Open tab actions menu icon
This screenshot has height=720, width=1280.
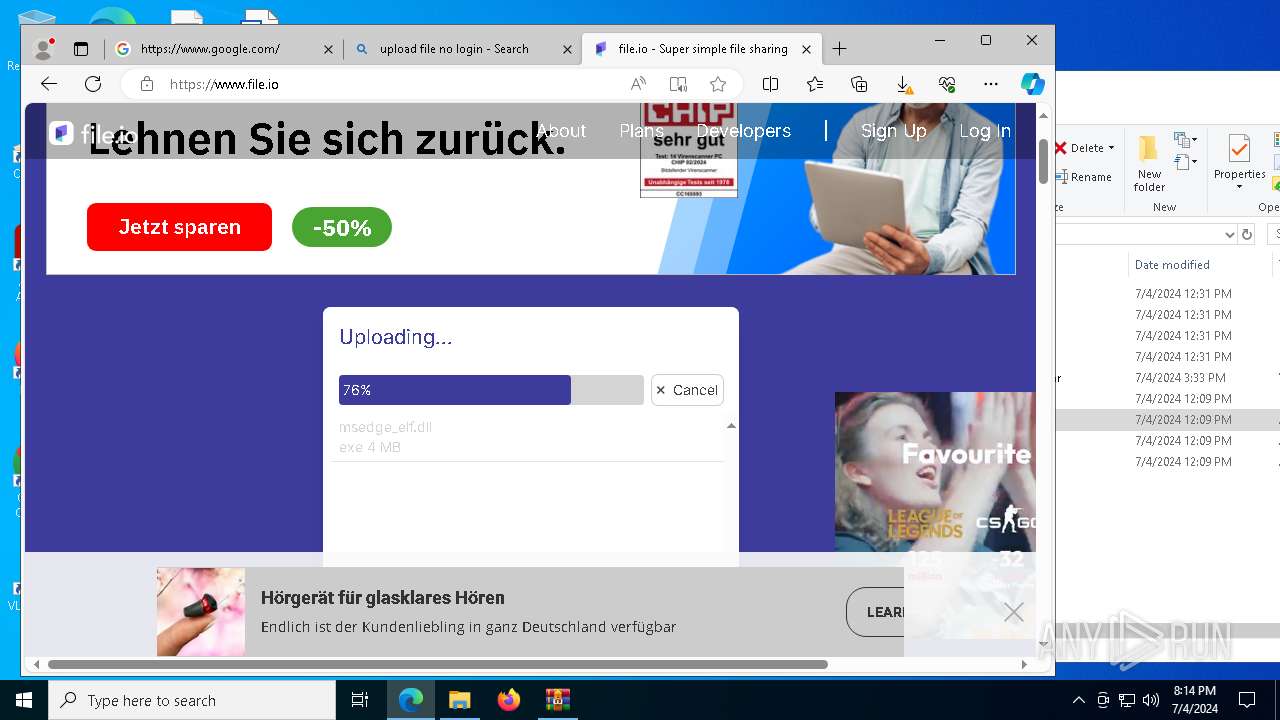[81, 48]
